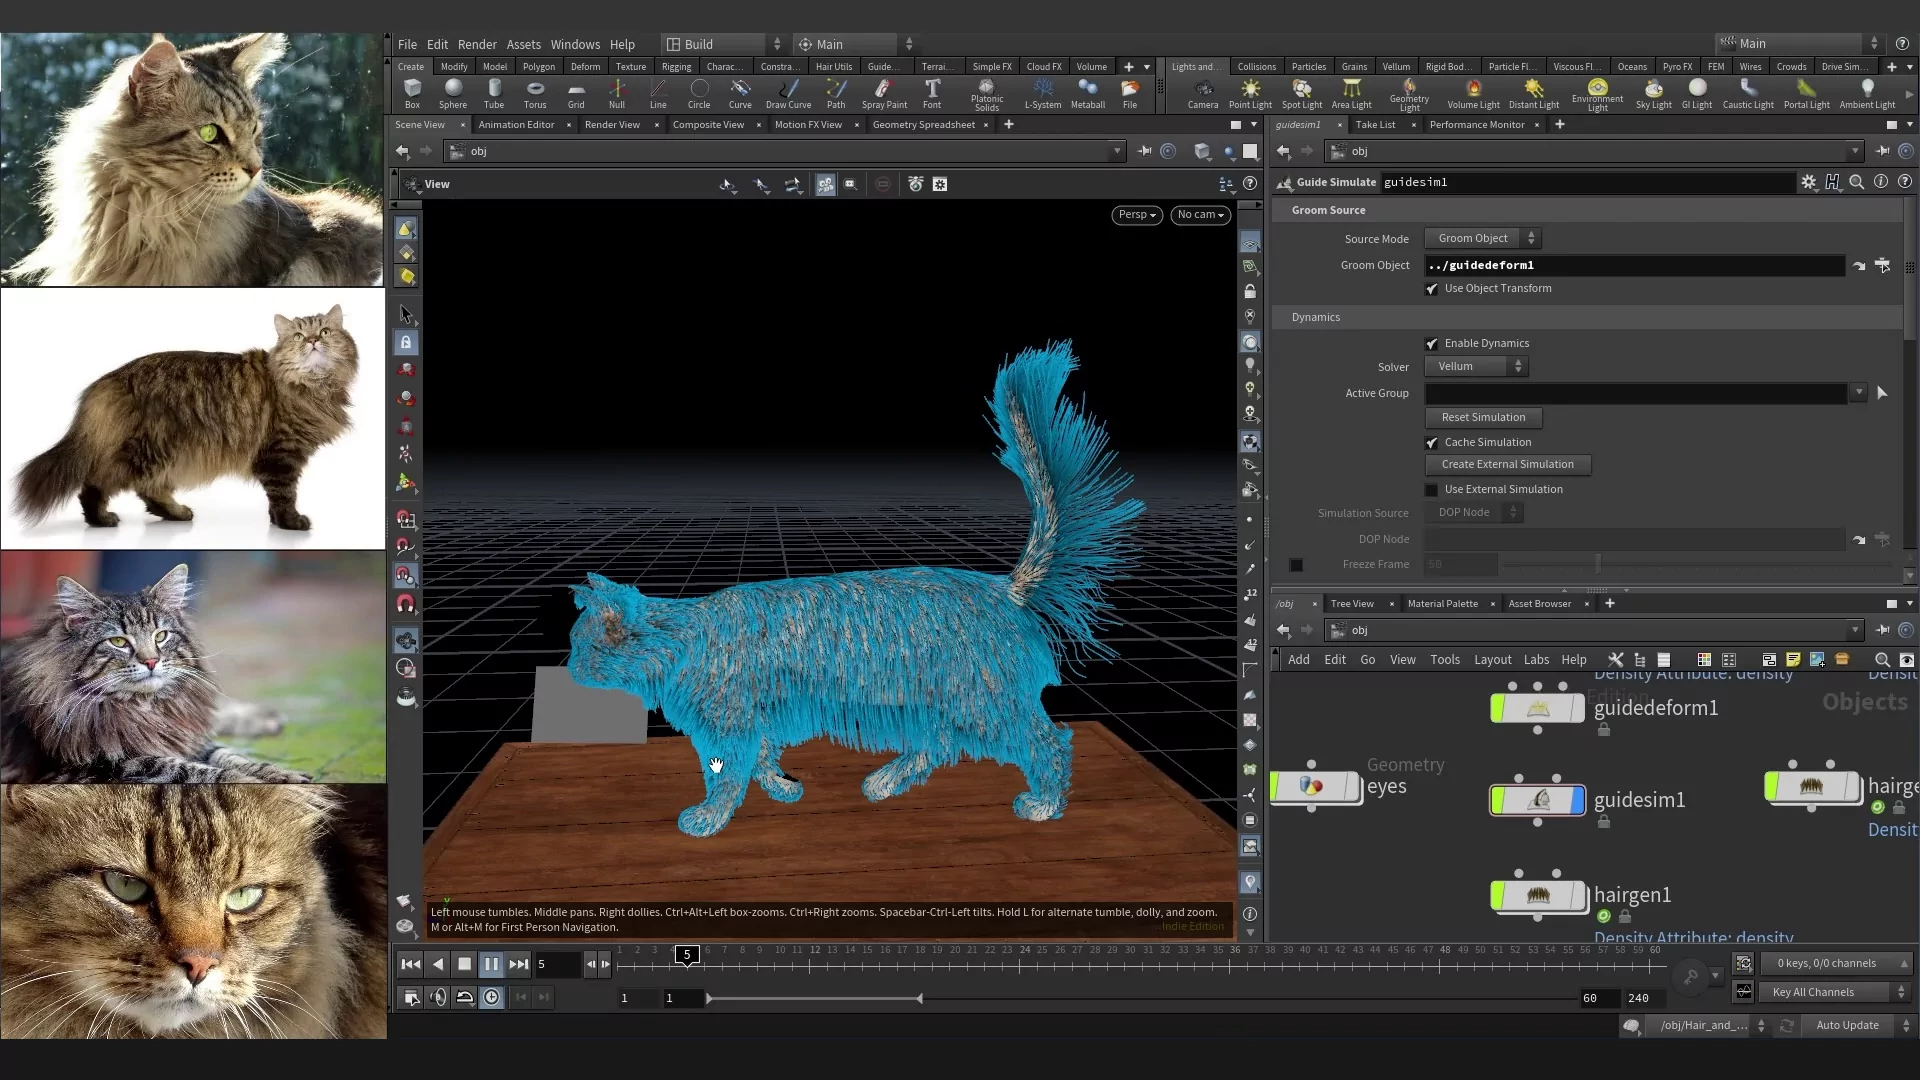Open the Render menu
Viewport: 1920px width, 1080px height.
coord(477,44)
